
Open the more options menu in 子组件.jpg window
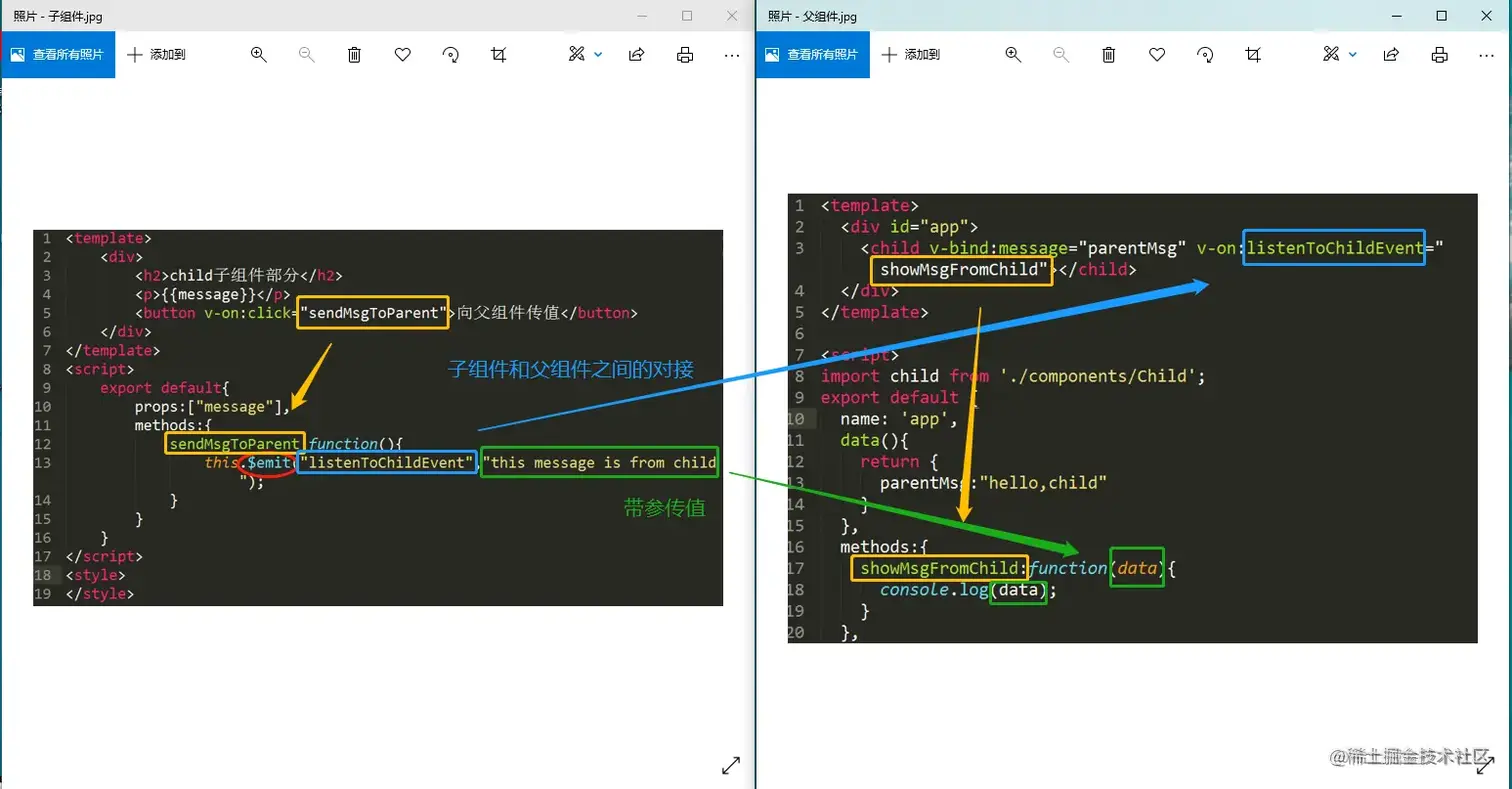(x=732, y=55)
